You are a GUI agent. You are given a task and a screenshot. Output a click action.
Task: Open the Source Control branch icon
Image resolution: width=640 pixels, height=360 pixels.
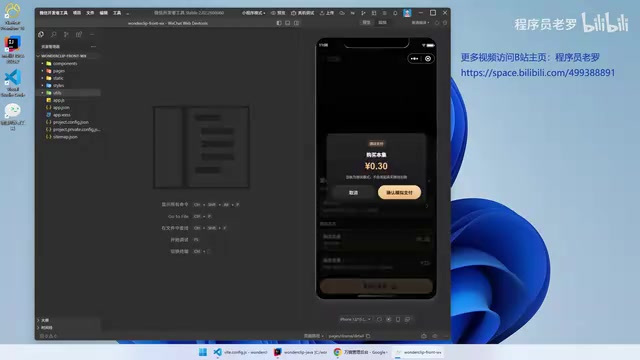pos(66,34)
